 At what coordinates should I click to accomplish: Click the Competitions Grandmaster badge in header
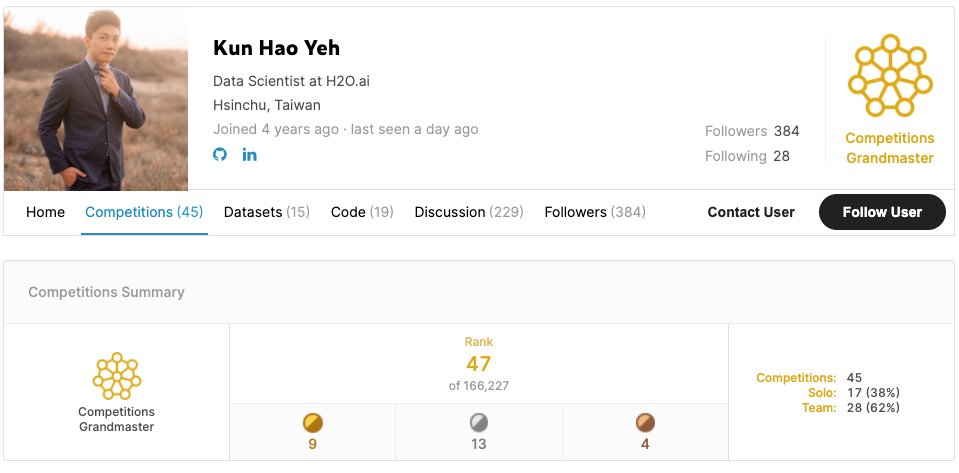[x=889, y=78]
